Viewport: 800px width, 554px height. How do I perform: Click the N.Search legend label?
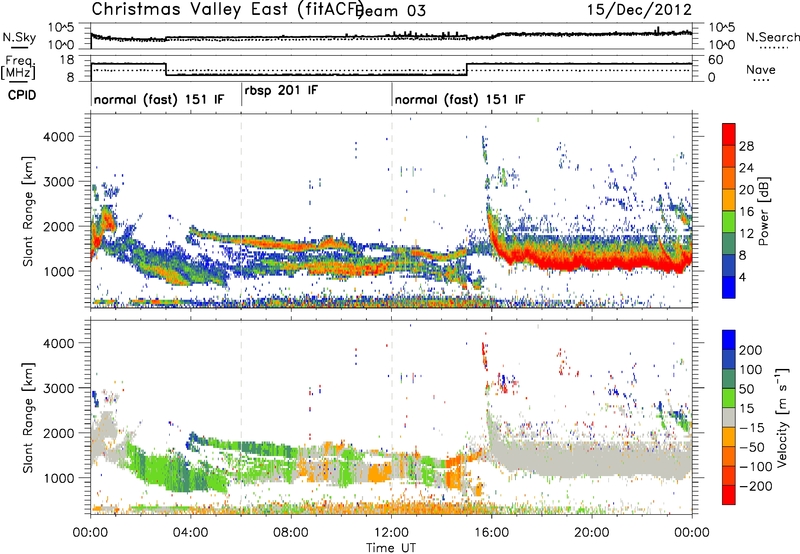click(772, 37)
